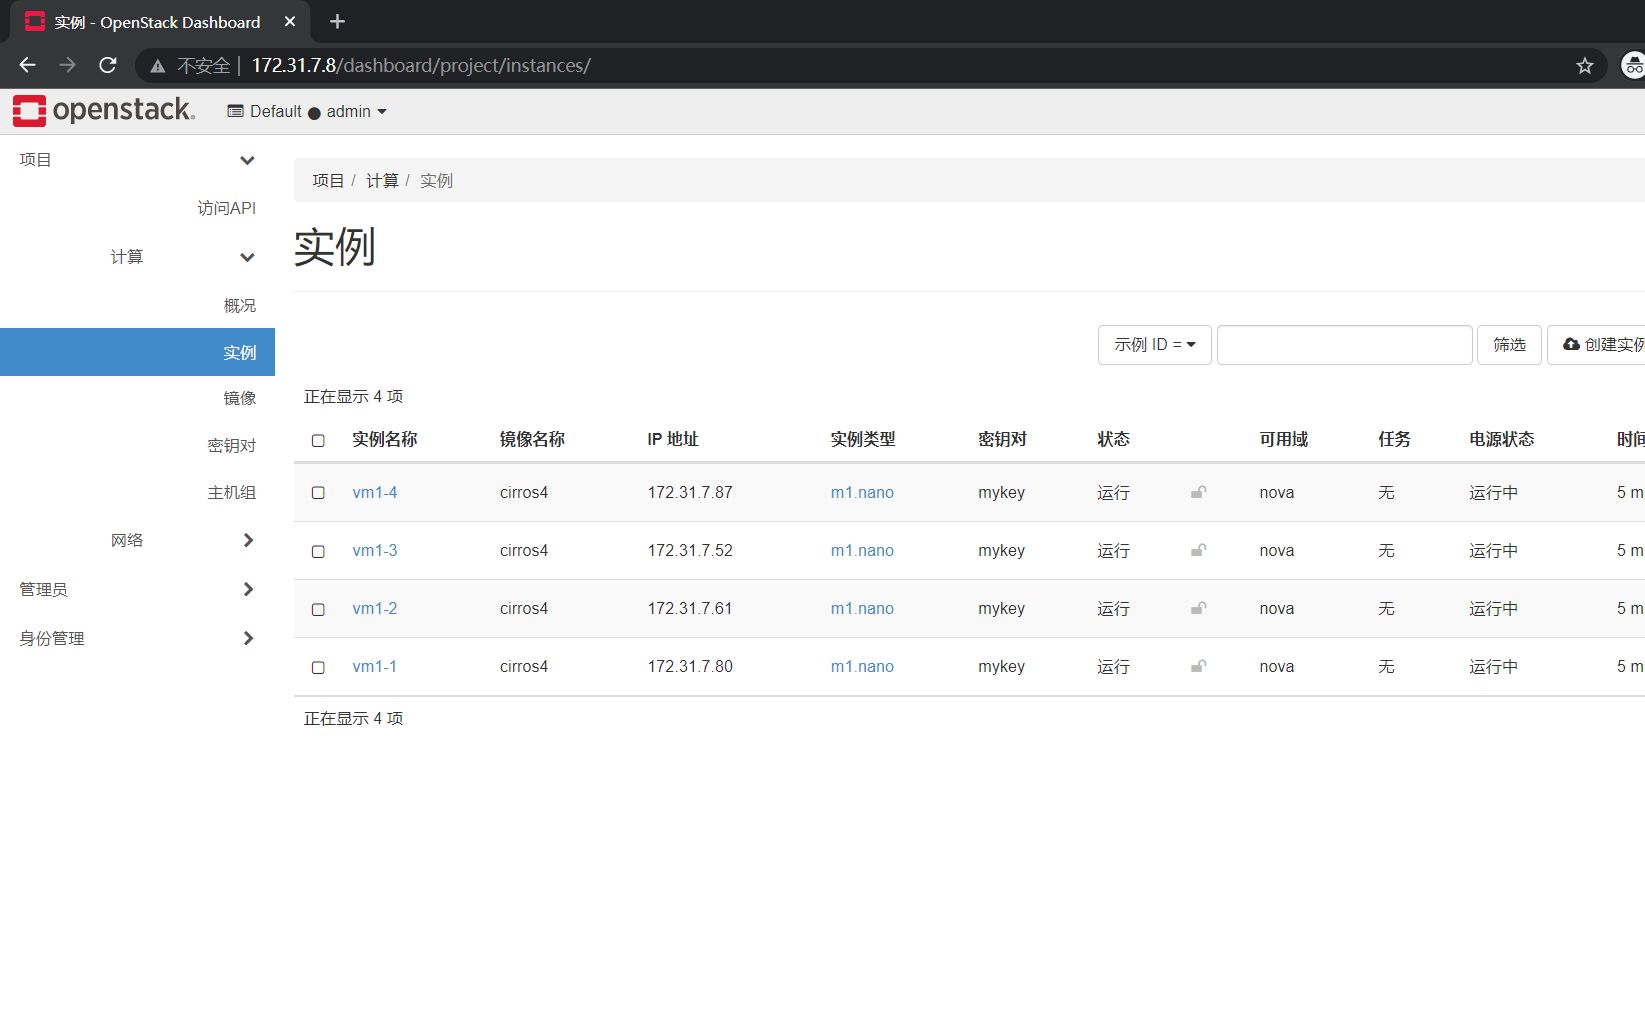Check the select-all checkbox in table header
Image resolution: width=1645 pixels, height=1030 pixels.
pos(318,440)
